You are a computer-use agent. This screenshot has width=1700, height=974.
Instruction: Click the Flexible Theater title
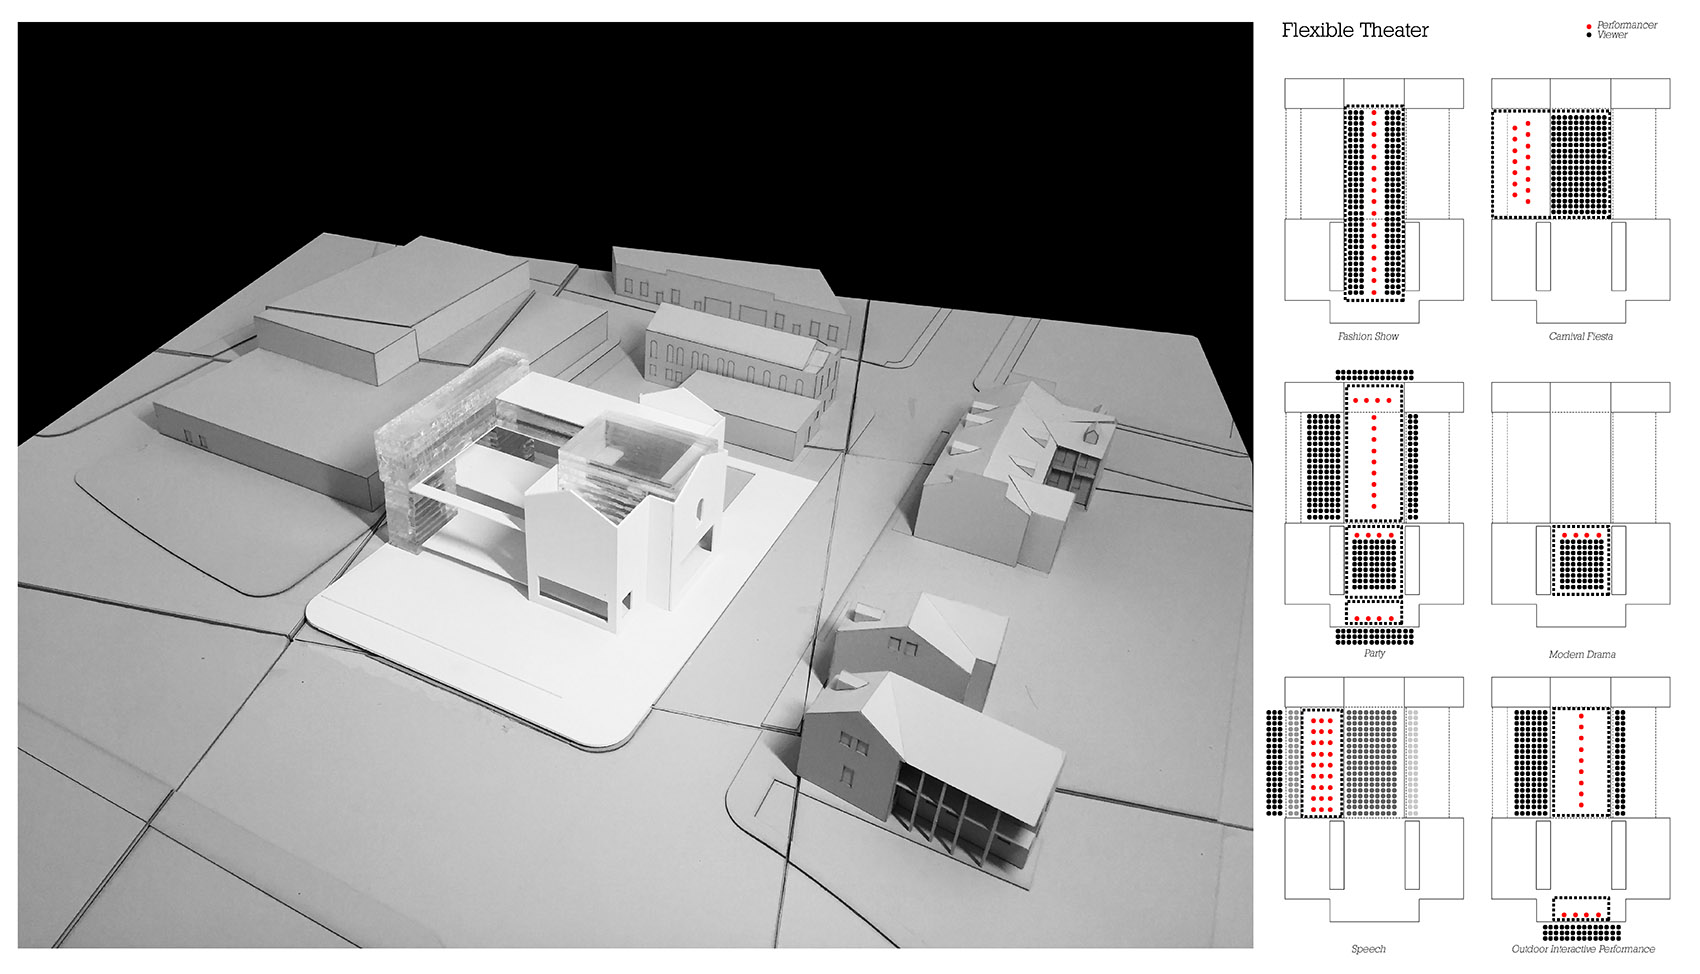(x=1355, y=31)
